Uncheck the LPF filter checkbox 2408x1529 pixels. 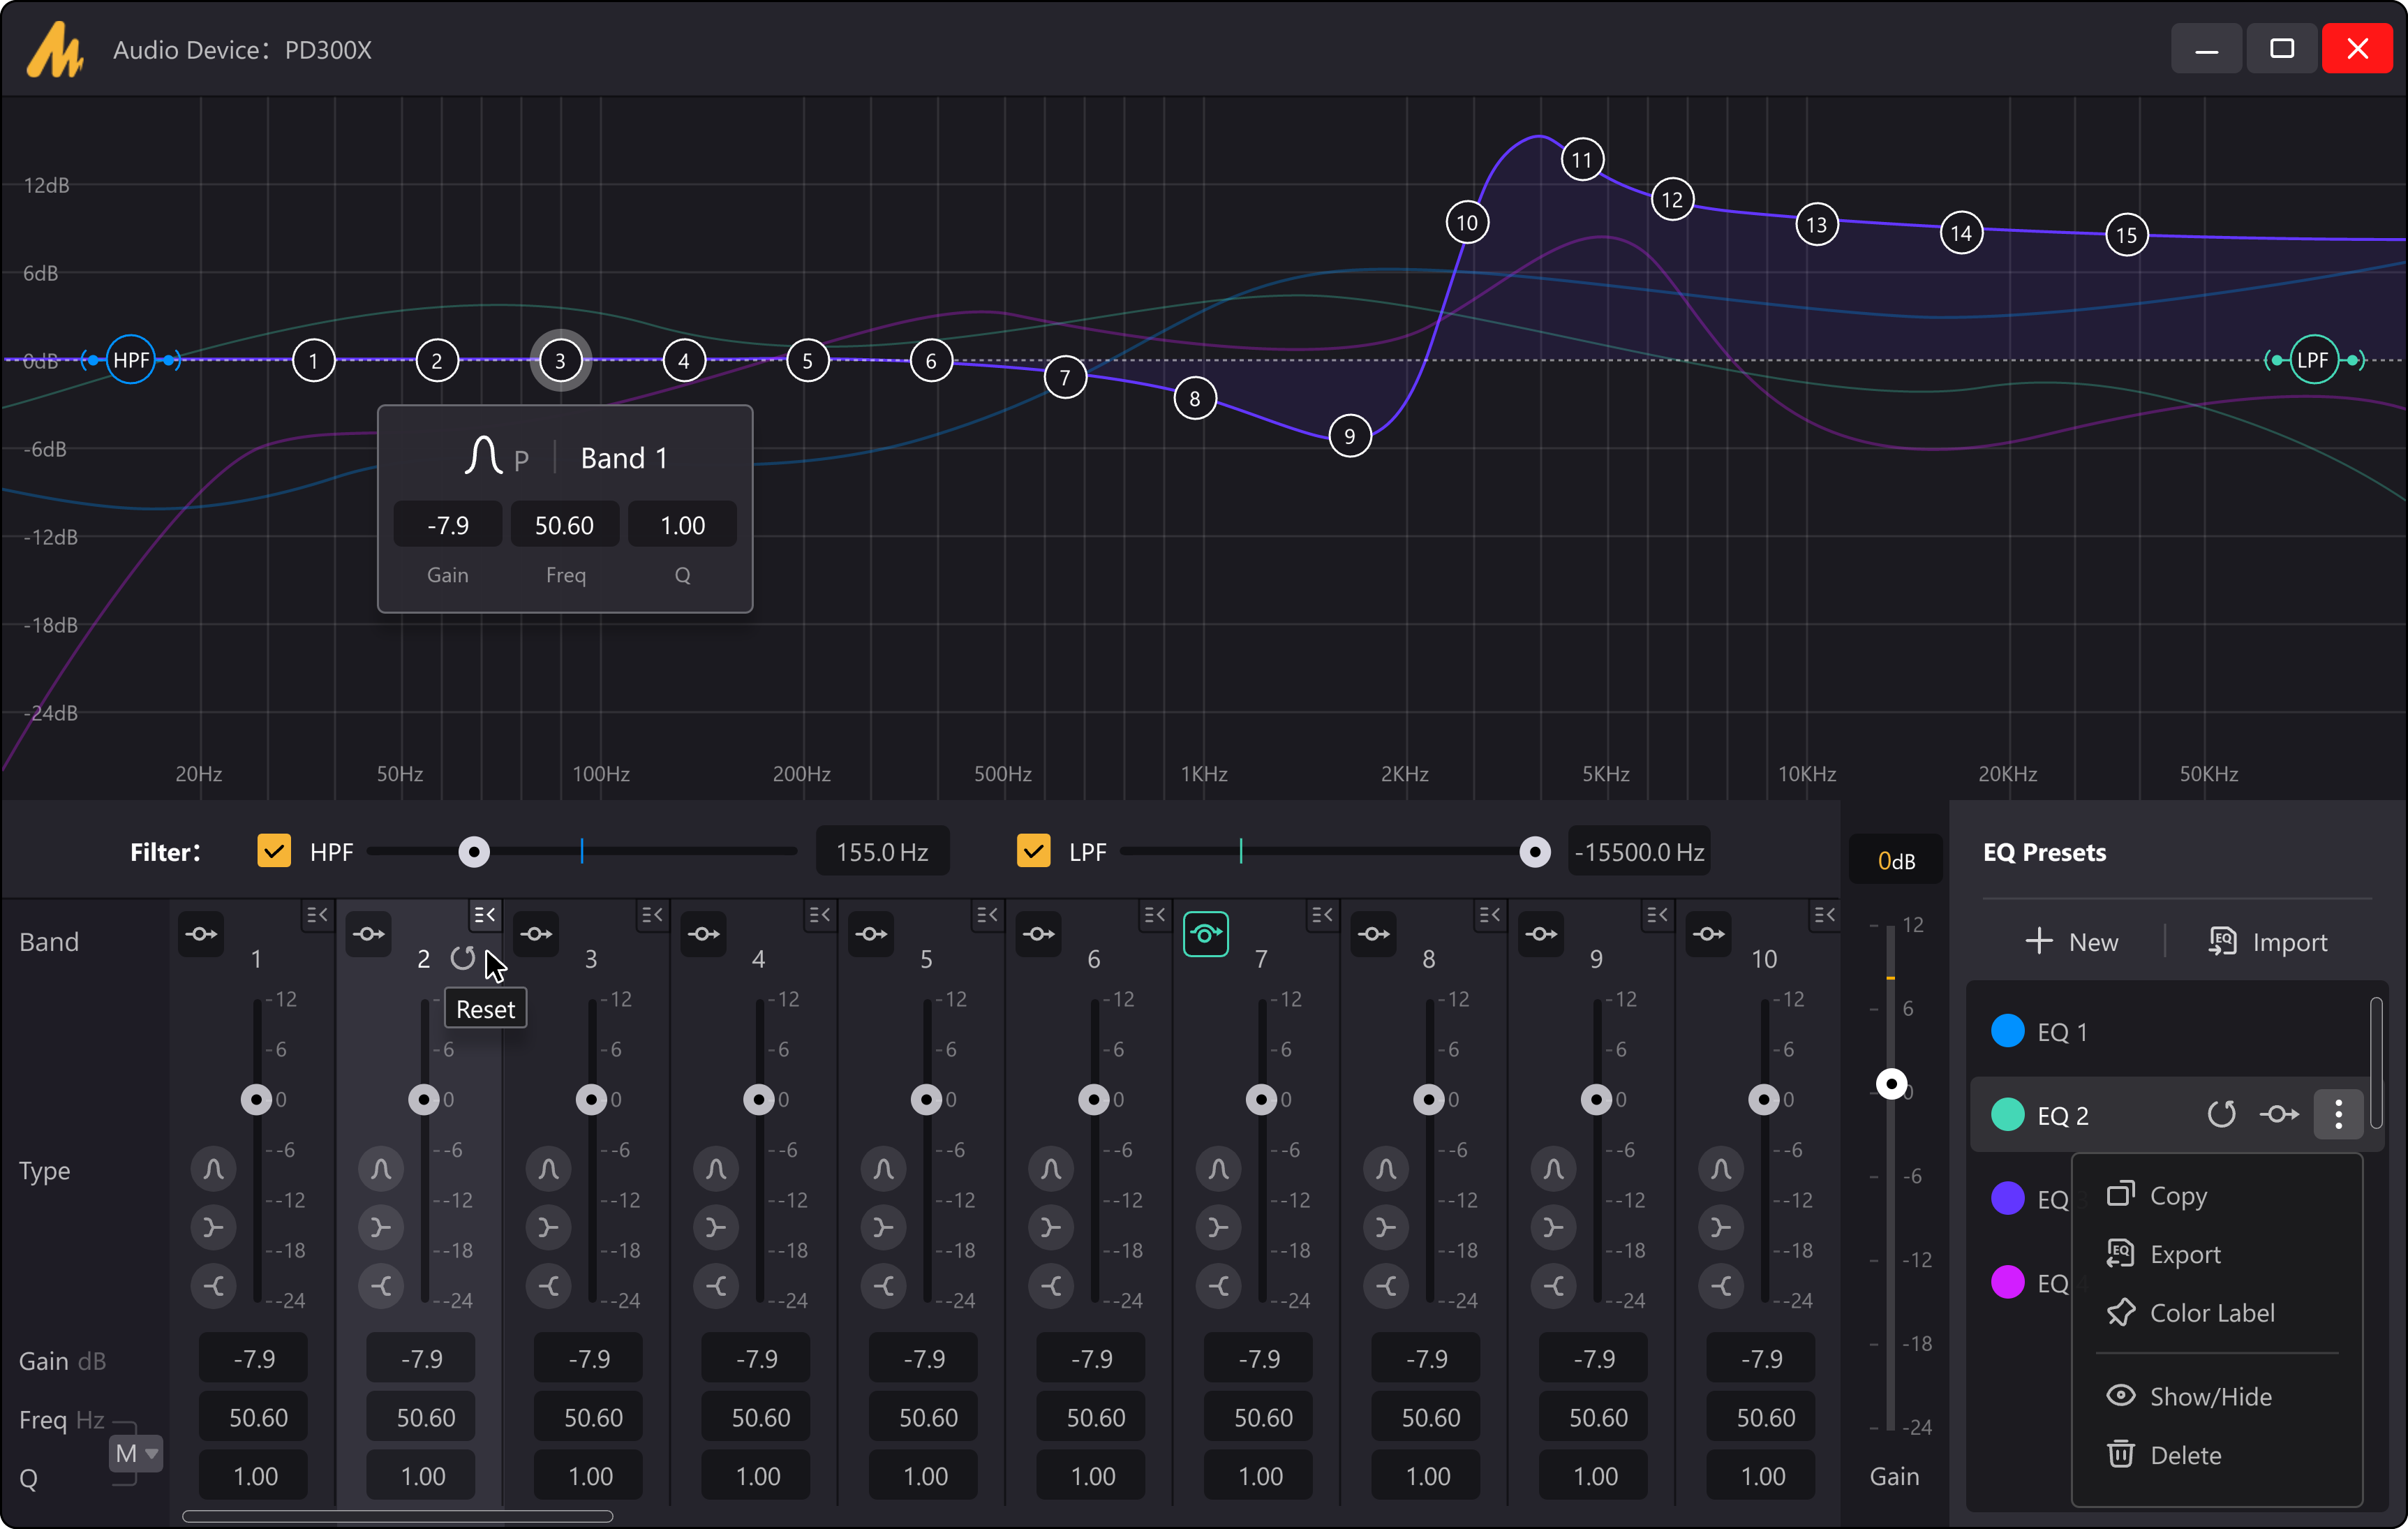click(x=1033, y=851)
